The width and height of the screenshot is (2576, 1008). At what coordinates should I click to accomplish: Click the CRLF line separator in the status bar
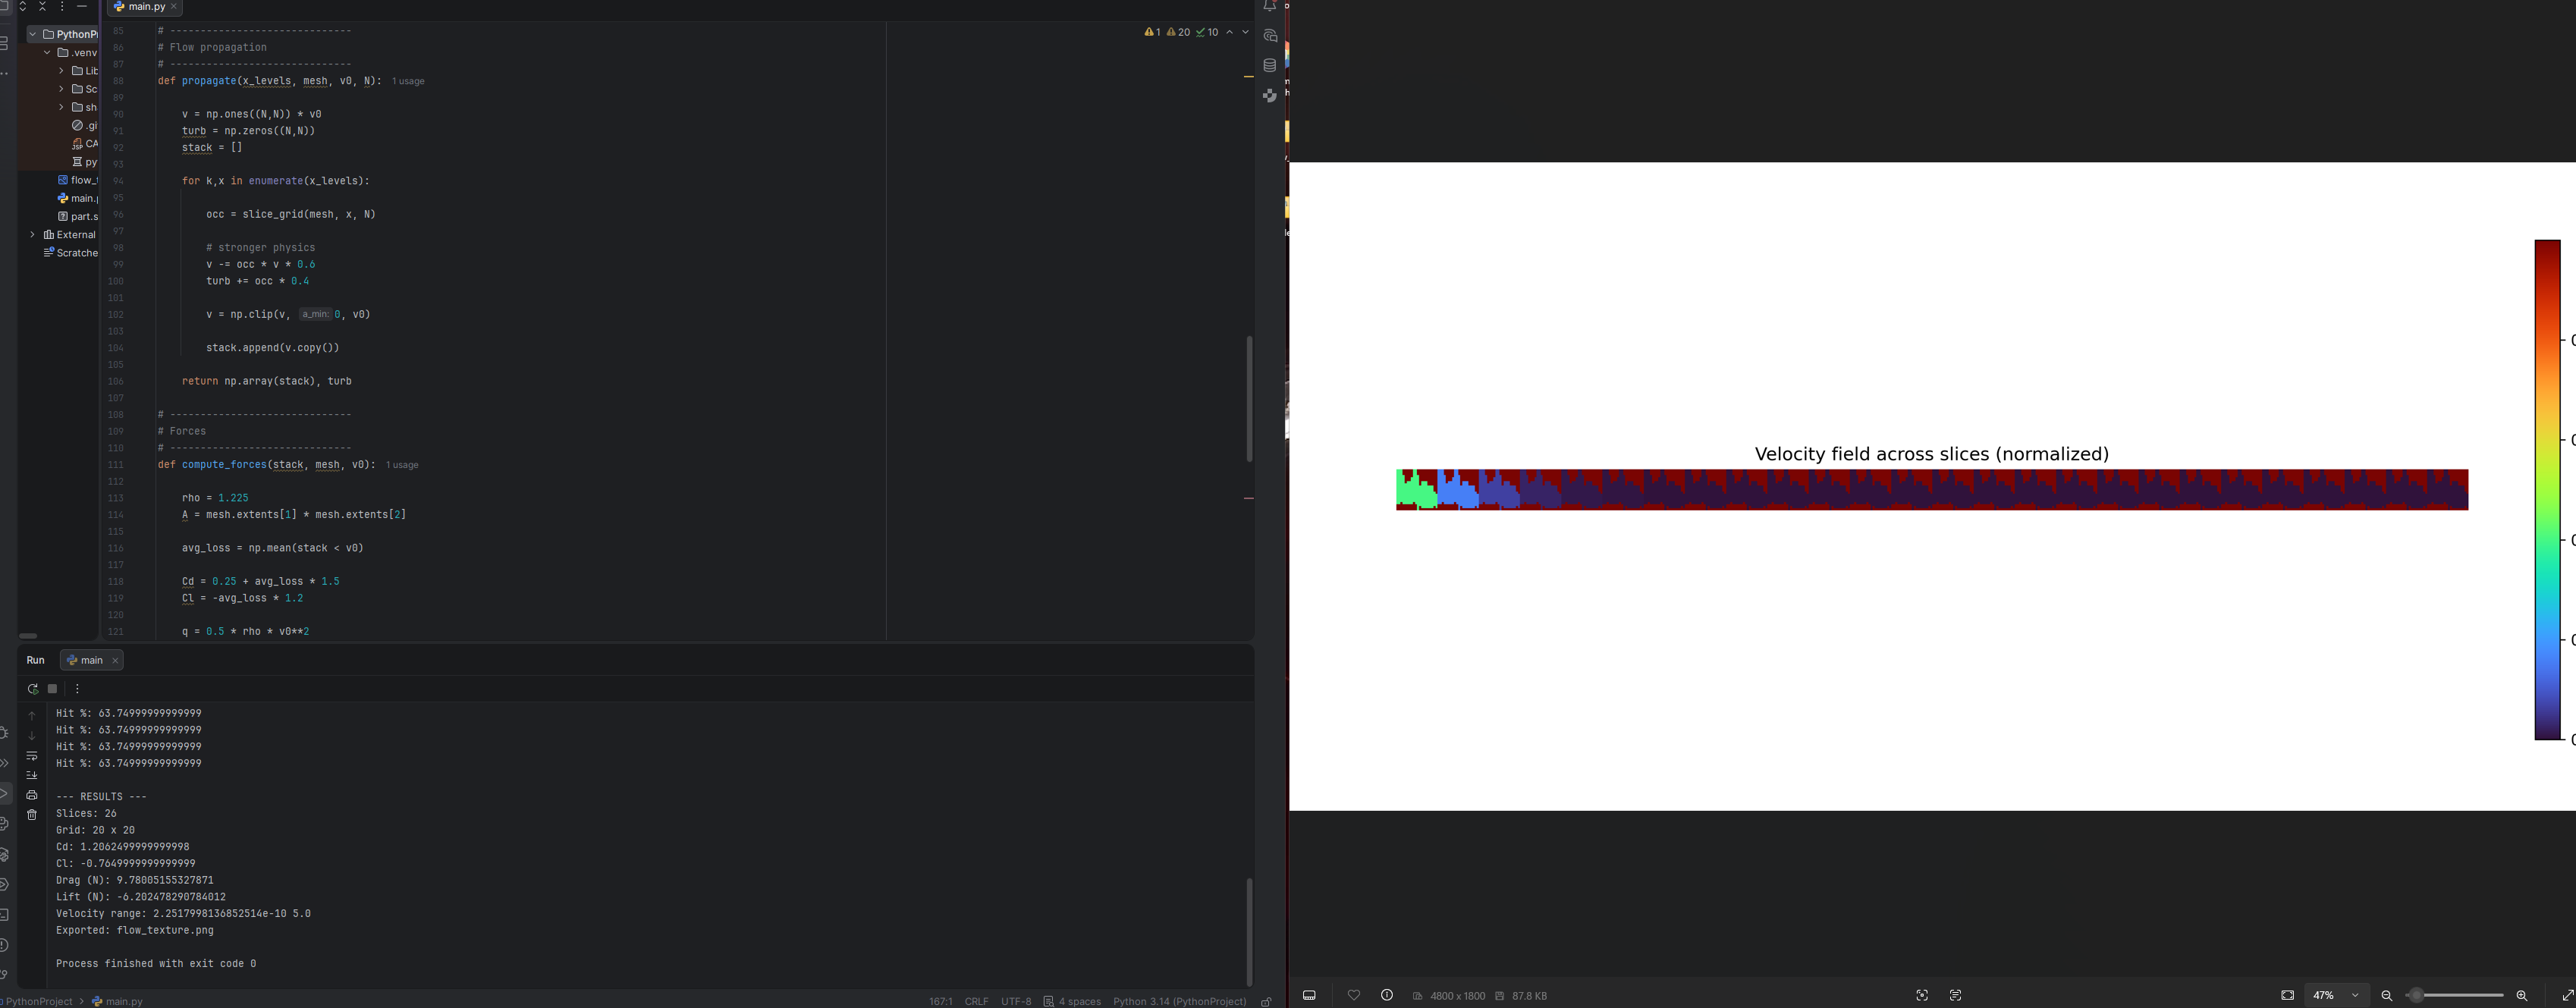coord(976,1001)
